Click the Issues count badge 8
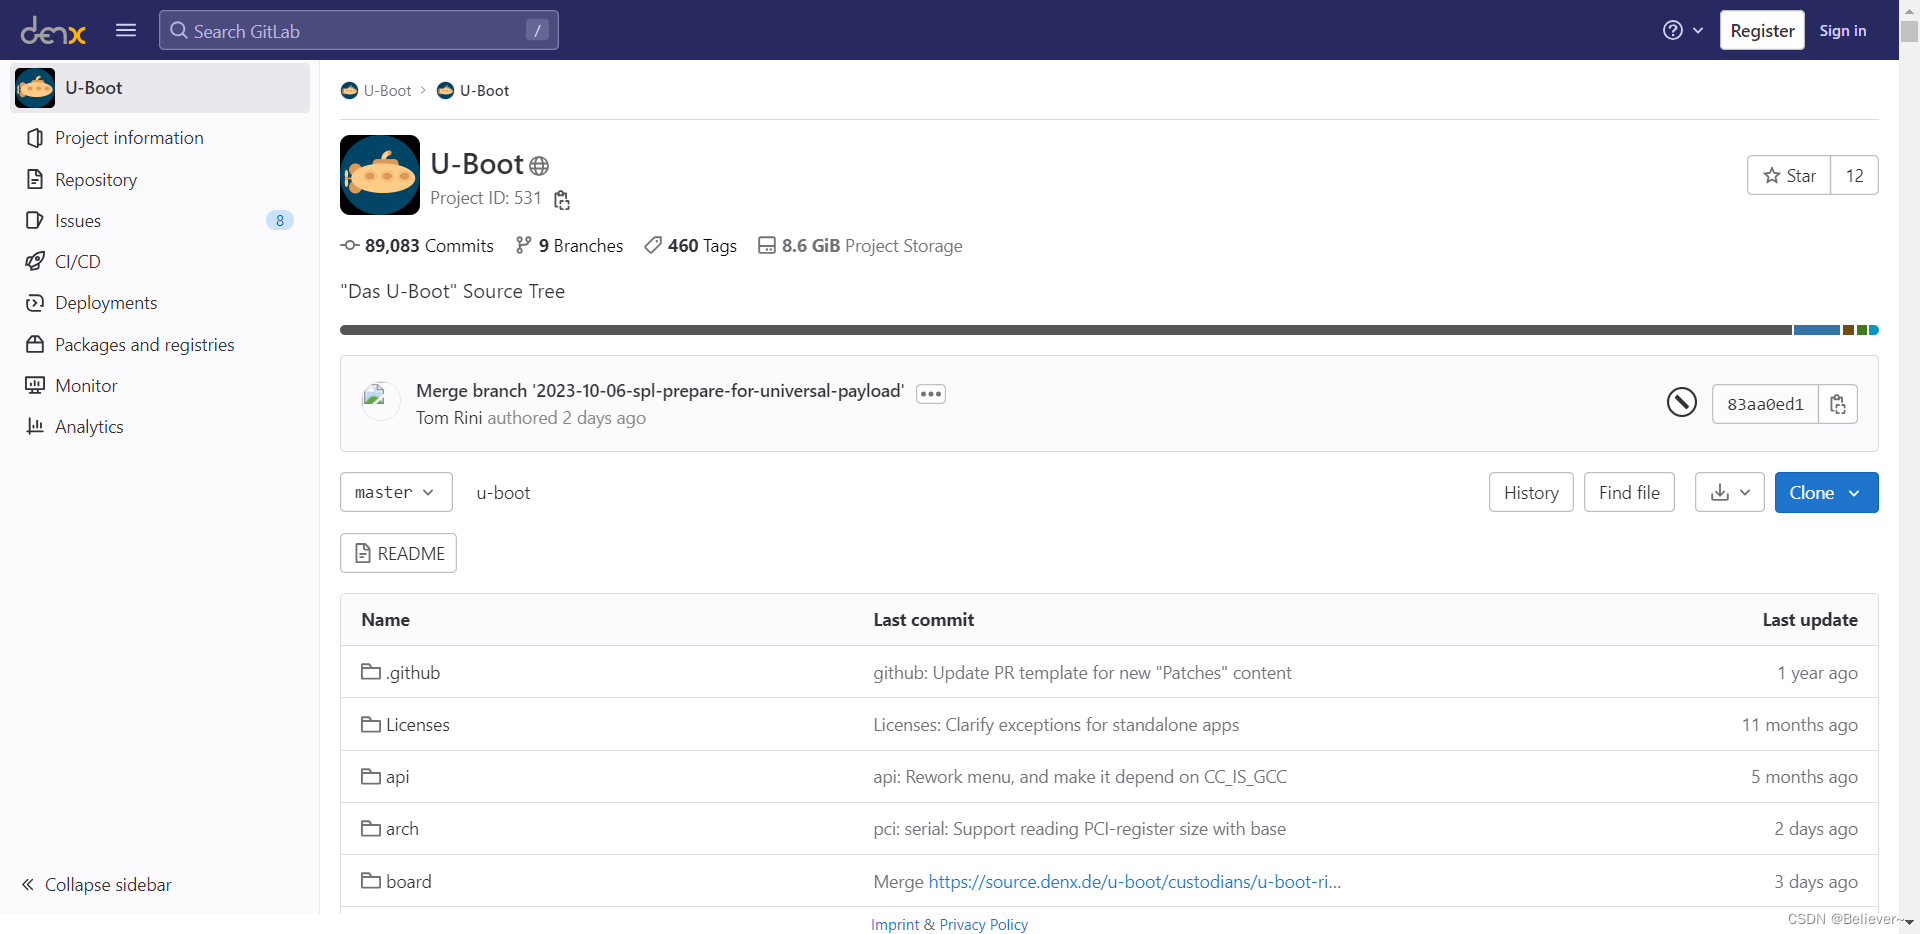 280,221
